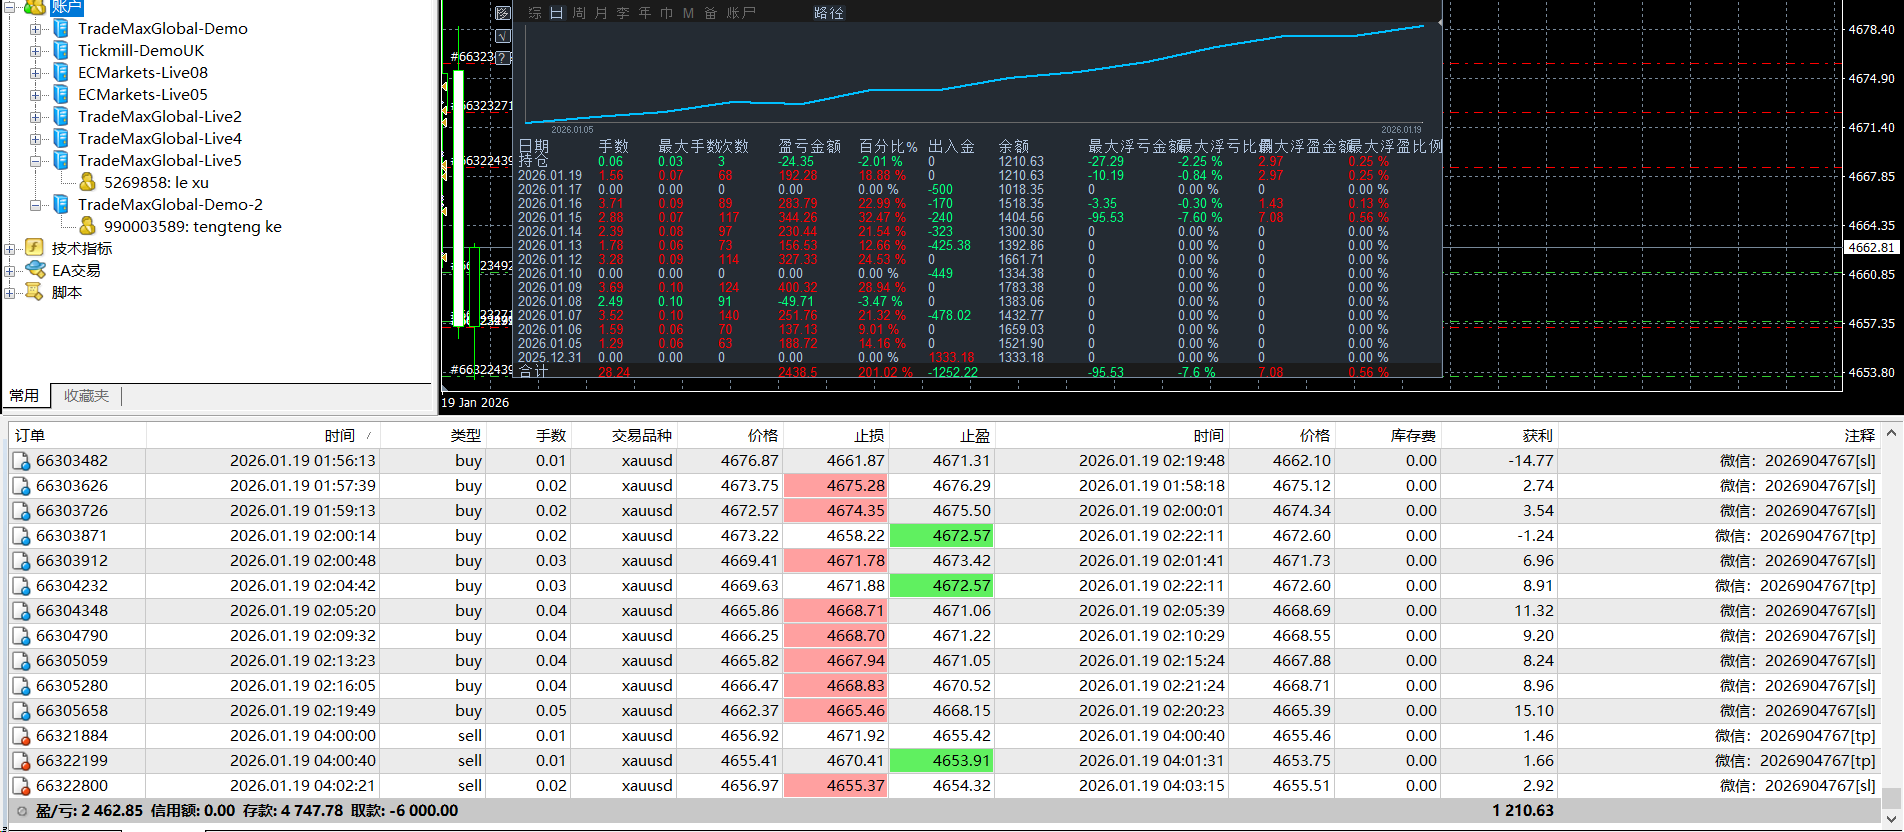The height and width of the screenshot is (832, 1904).
Task: Collapse the TradeMaxGlobal-Live5 tree node
Action: [35, 161]
